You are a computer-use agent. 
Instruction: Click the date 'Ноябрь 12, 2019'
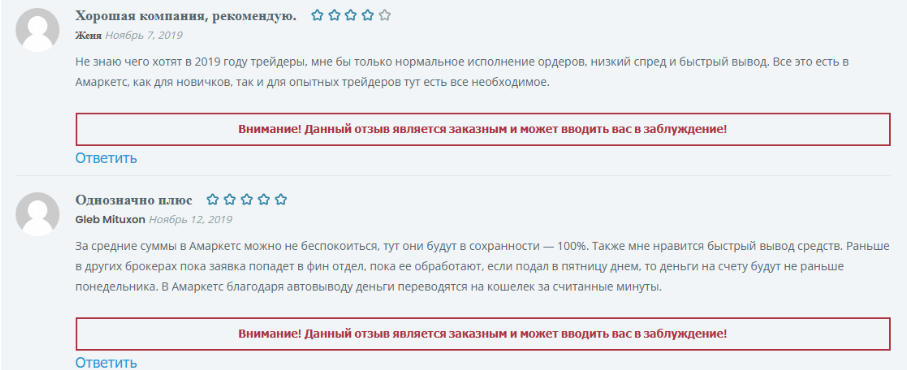190,220
